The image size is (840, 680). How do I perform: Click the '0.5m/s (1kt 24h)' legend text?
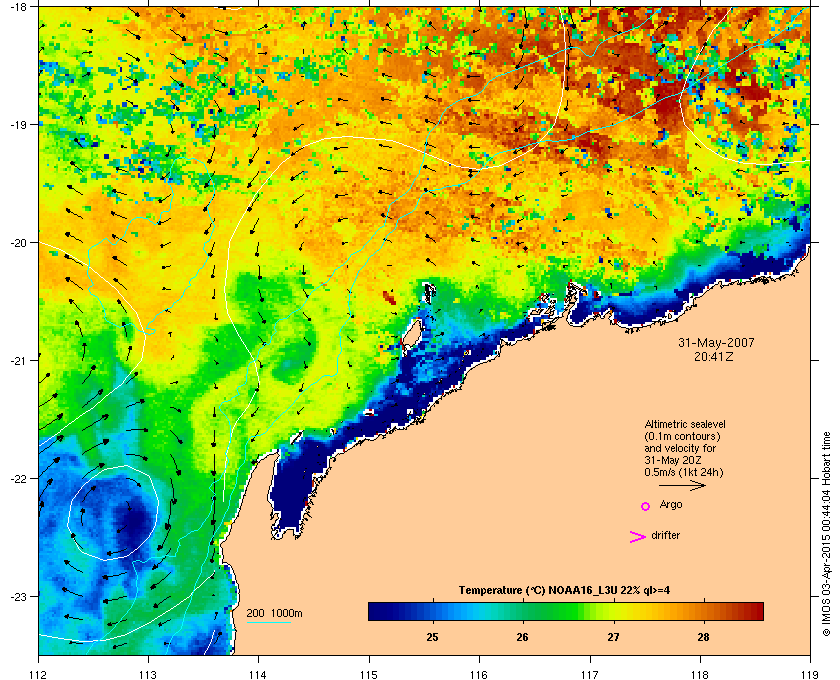[x=684, y=473]
